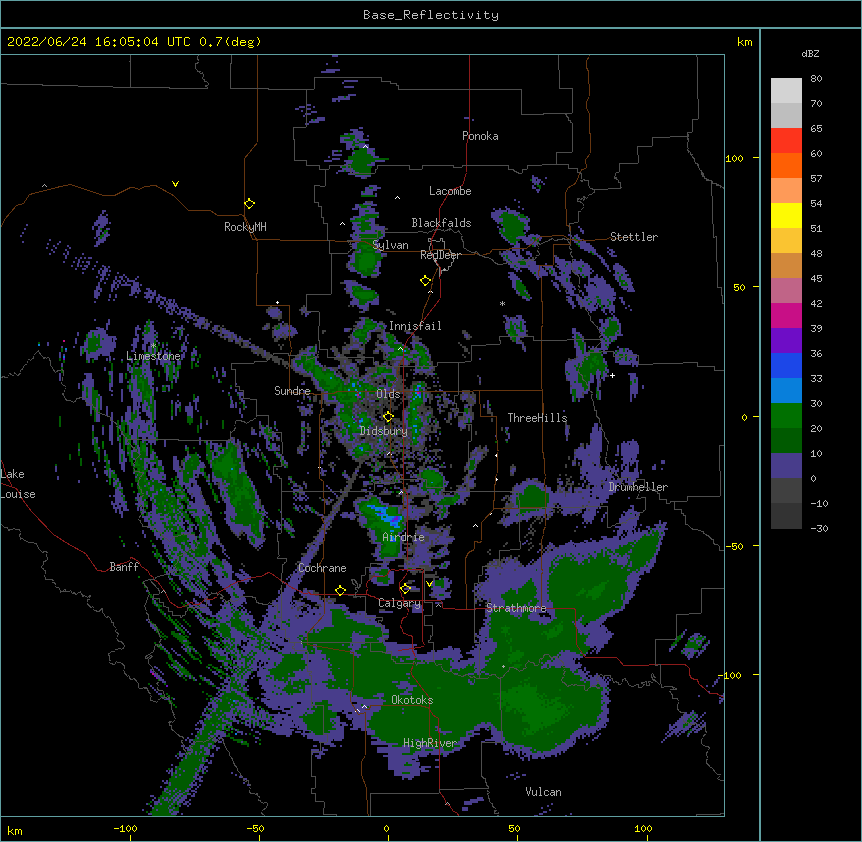Select the red 60-65 dBZ legend swatch

(x=786, y=140)
